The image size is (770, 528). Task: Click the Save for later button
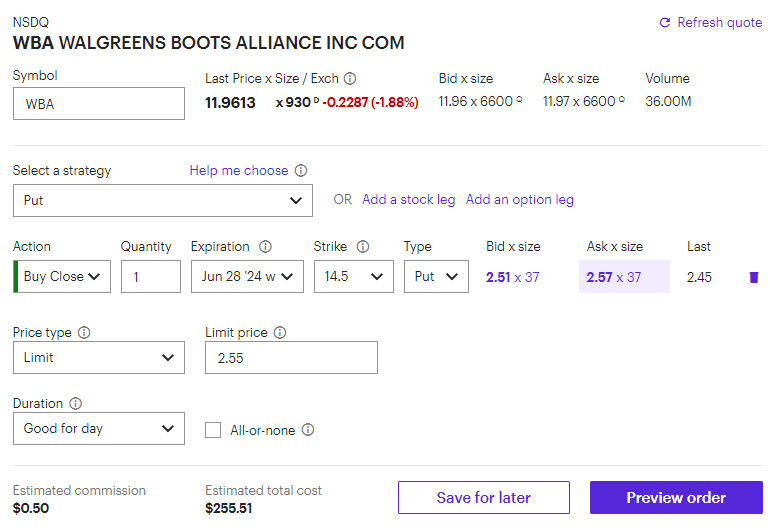483,498
